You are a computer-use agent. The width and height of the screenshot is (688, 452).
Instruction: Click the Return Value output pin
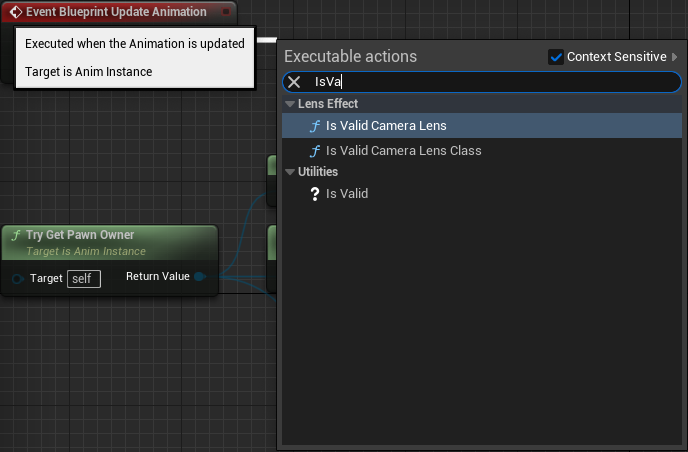pyautogui.click(x=200, y=276)
